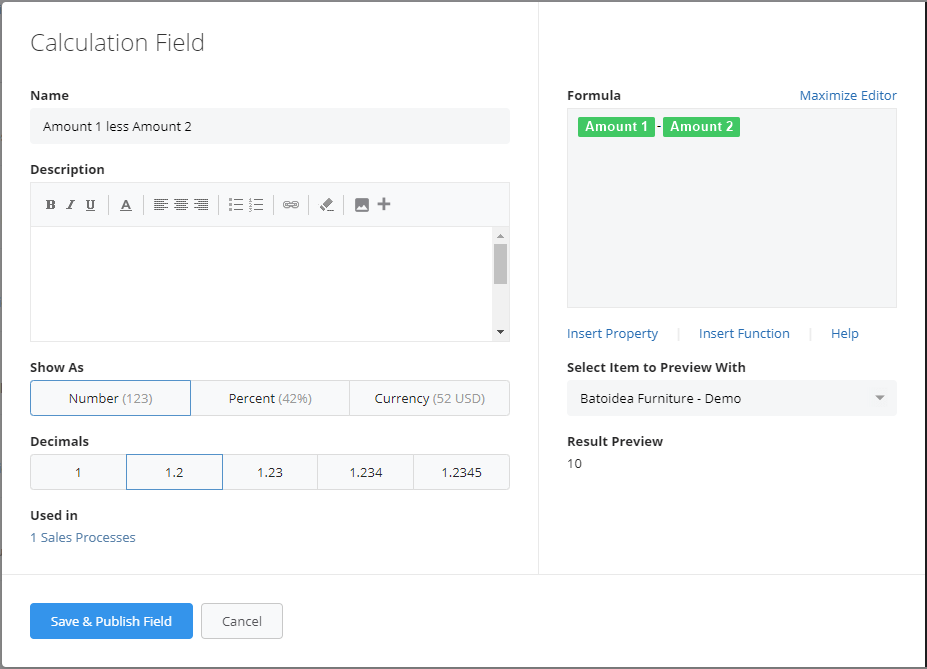The width and height of the screenshot is (927, 669).
Task: Click Save & Publish Field button
Action: tap(111, 621)
